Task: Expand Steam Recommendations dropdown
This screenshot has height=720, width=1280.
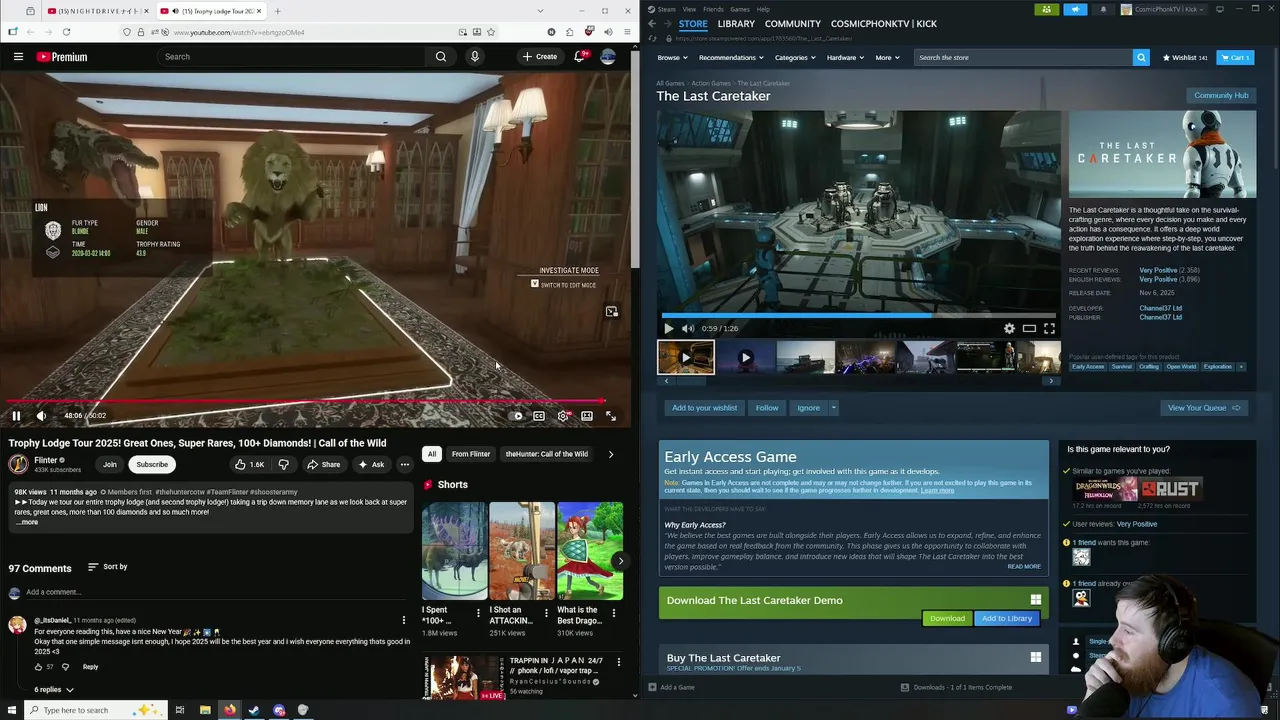Action: [730, 58]
